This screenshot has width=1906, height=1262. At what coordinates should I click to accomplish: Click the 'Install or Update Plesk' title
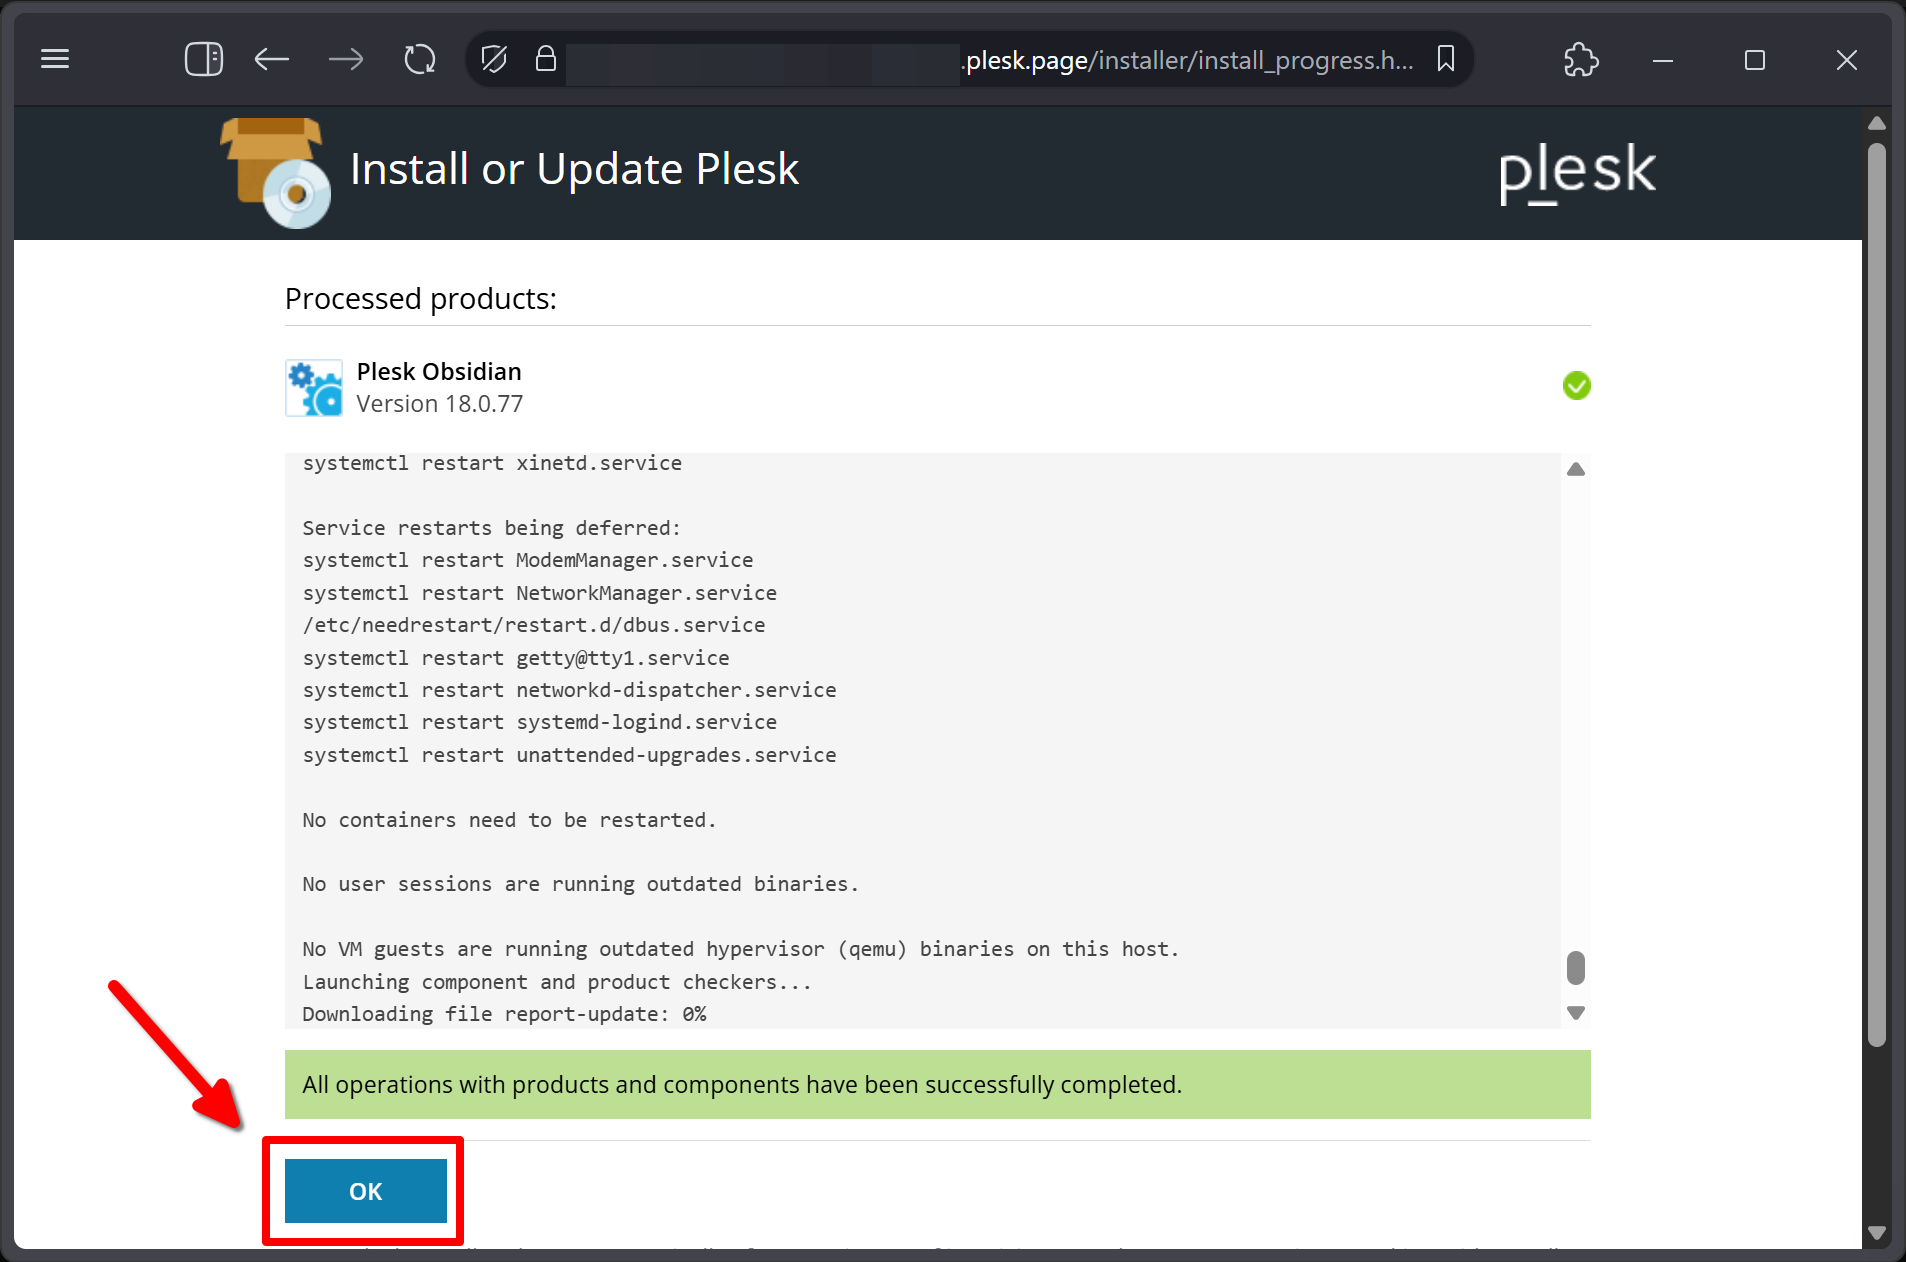[x=575, y=169]
